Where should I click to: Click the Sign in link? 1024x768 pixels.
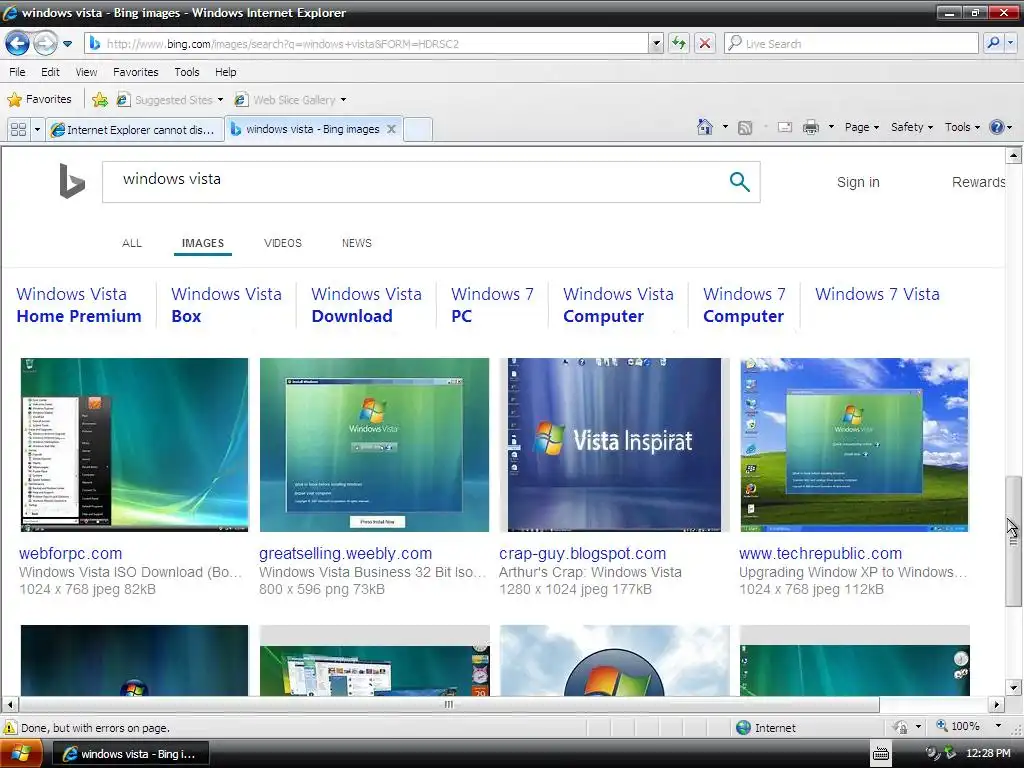coord(858,182)
